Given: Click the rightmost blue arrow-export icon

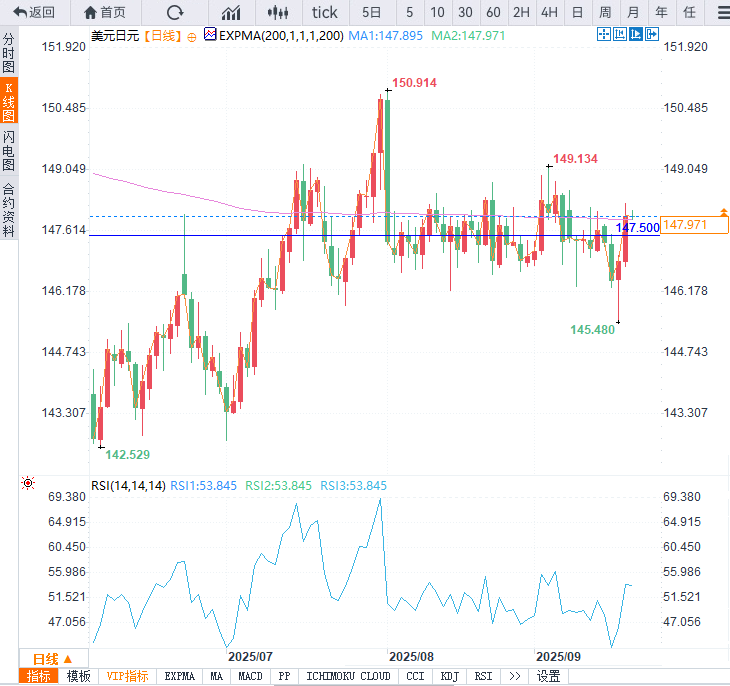Looking at the screenshot, I should [652, 34].
